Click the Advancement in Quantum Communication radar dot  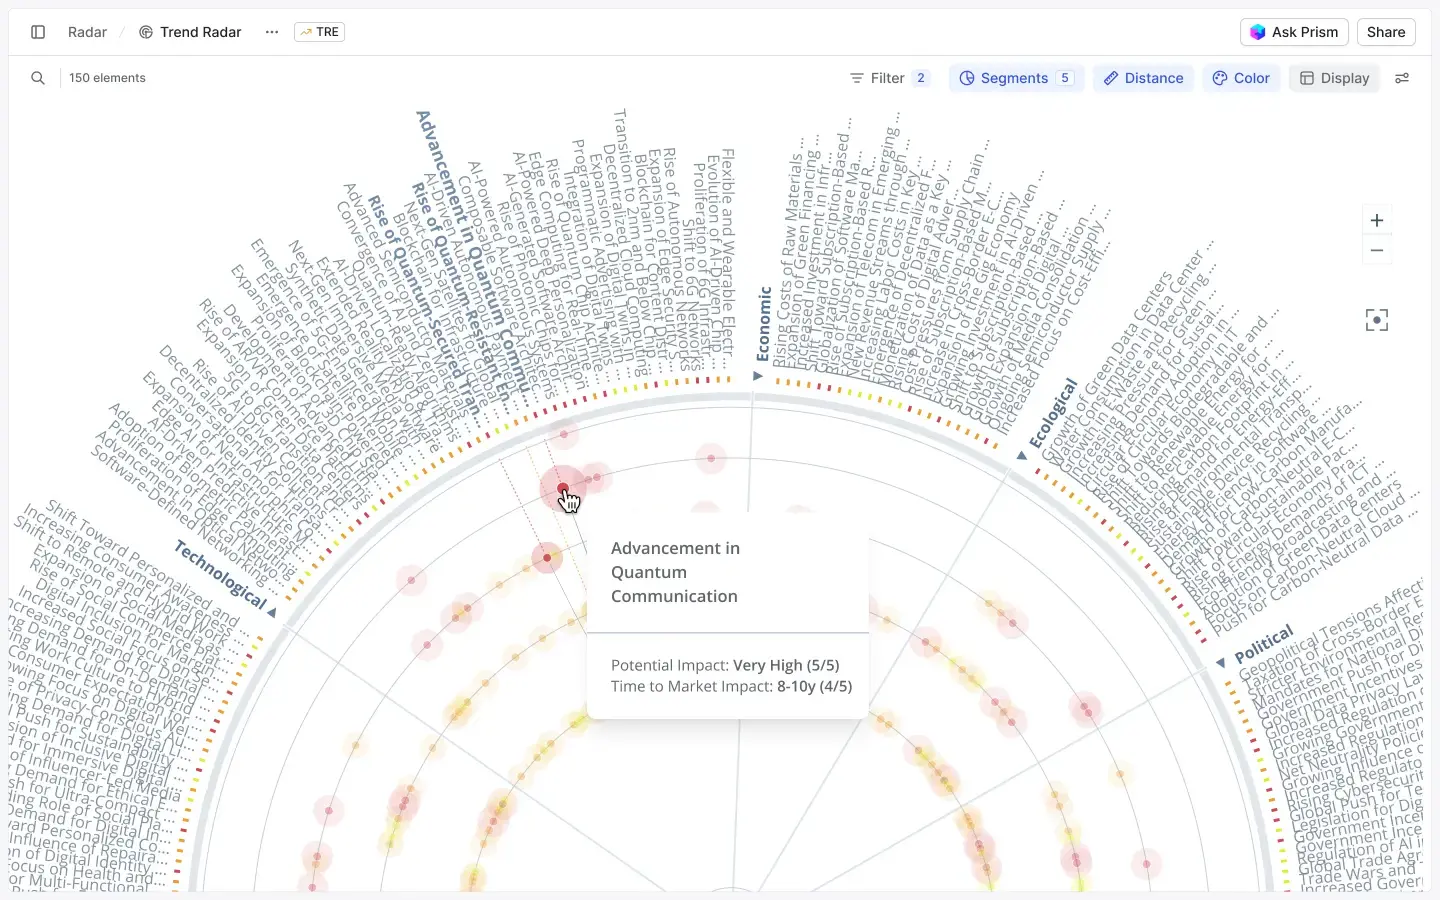tap(563, 489)
